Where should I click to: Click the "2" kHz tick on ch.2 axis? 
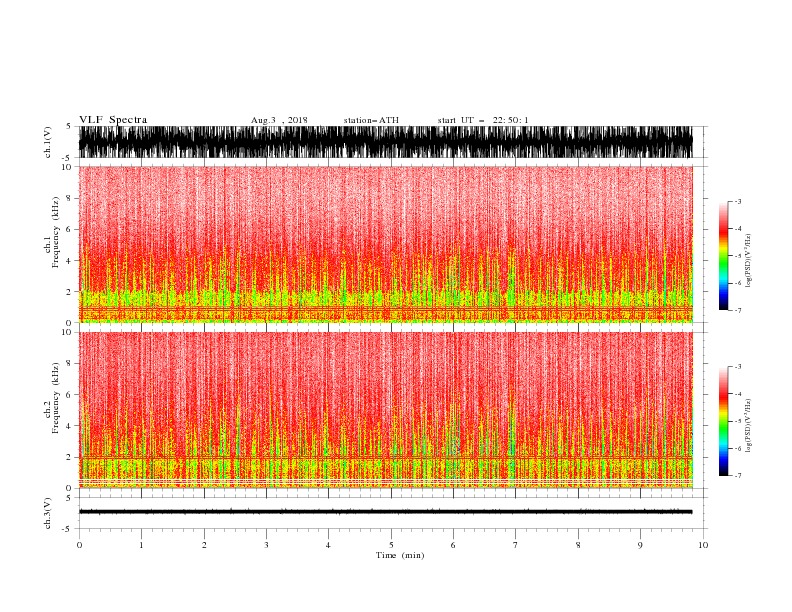coord(69,457)
